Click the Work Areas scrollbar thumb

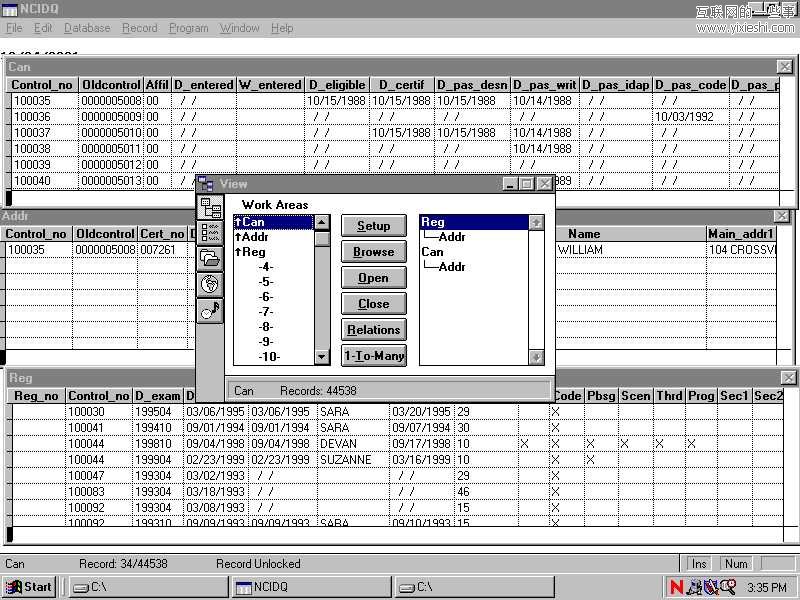pyautogui.click(x=321, y=238)
